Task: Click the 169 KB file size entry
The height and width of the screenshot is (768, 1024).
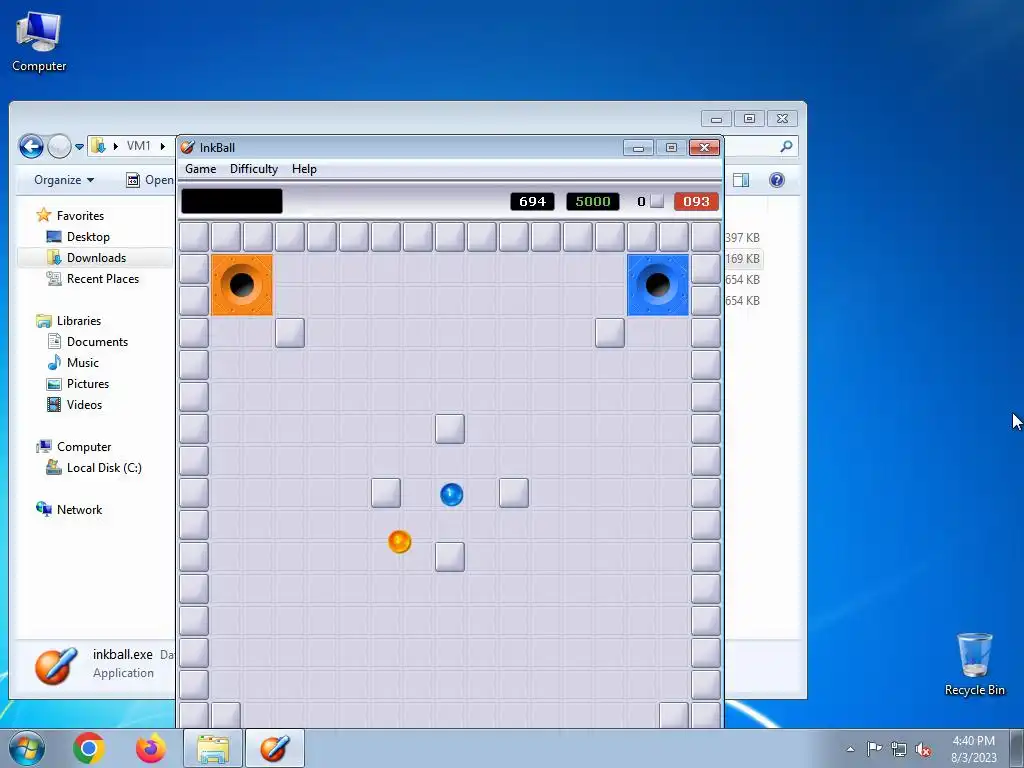Action: 743,259
